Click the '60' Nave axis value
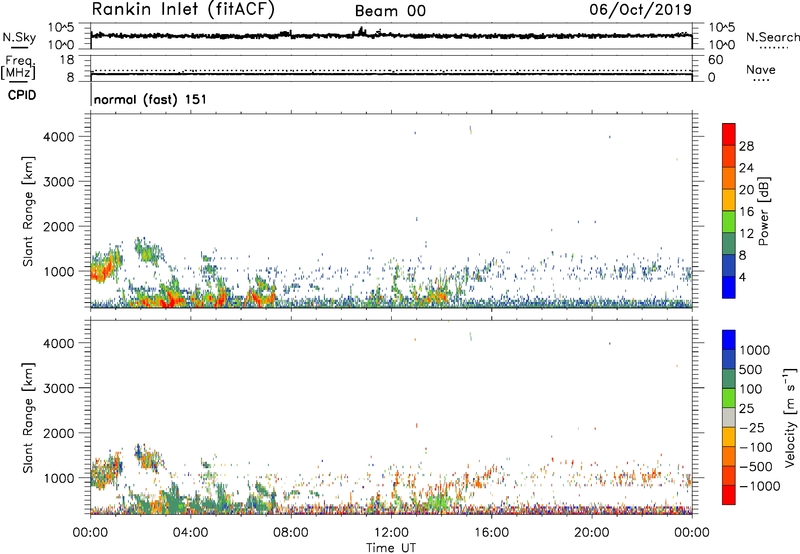This screenshot has height=554, width=800. [x=715, y=60]
